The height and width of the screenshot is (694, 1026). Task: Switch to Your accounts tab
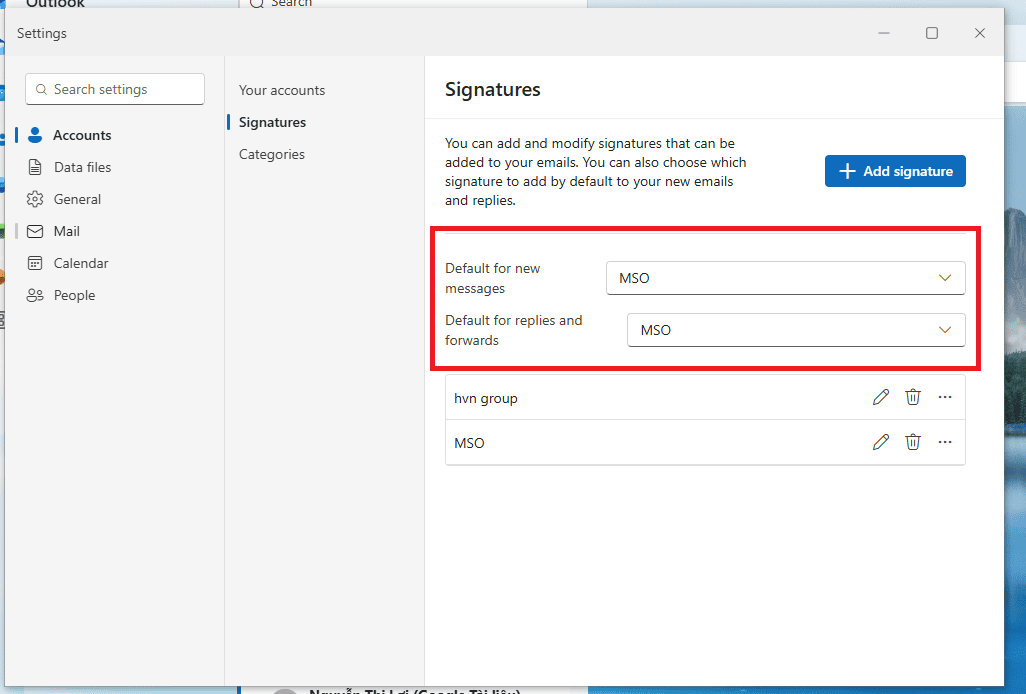(281, 90)
